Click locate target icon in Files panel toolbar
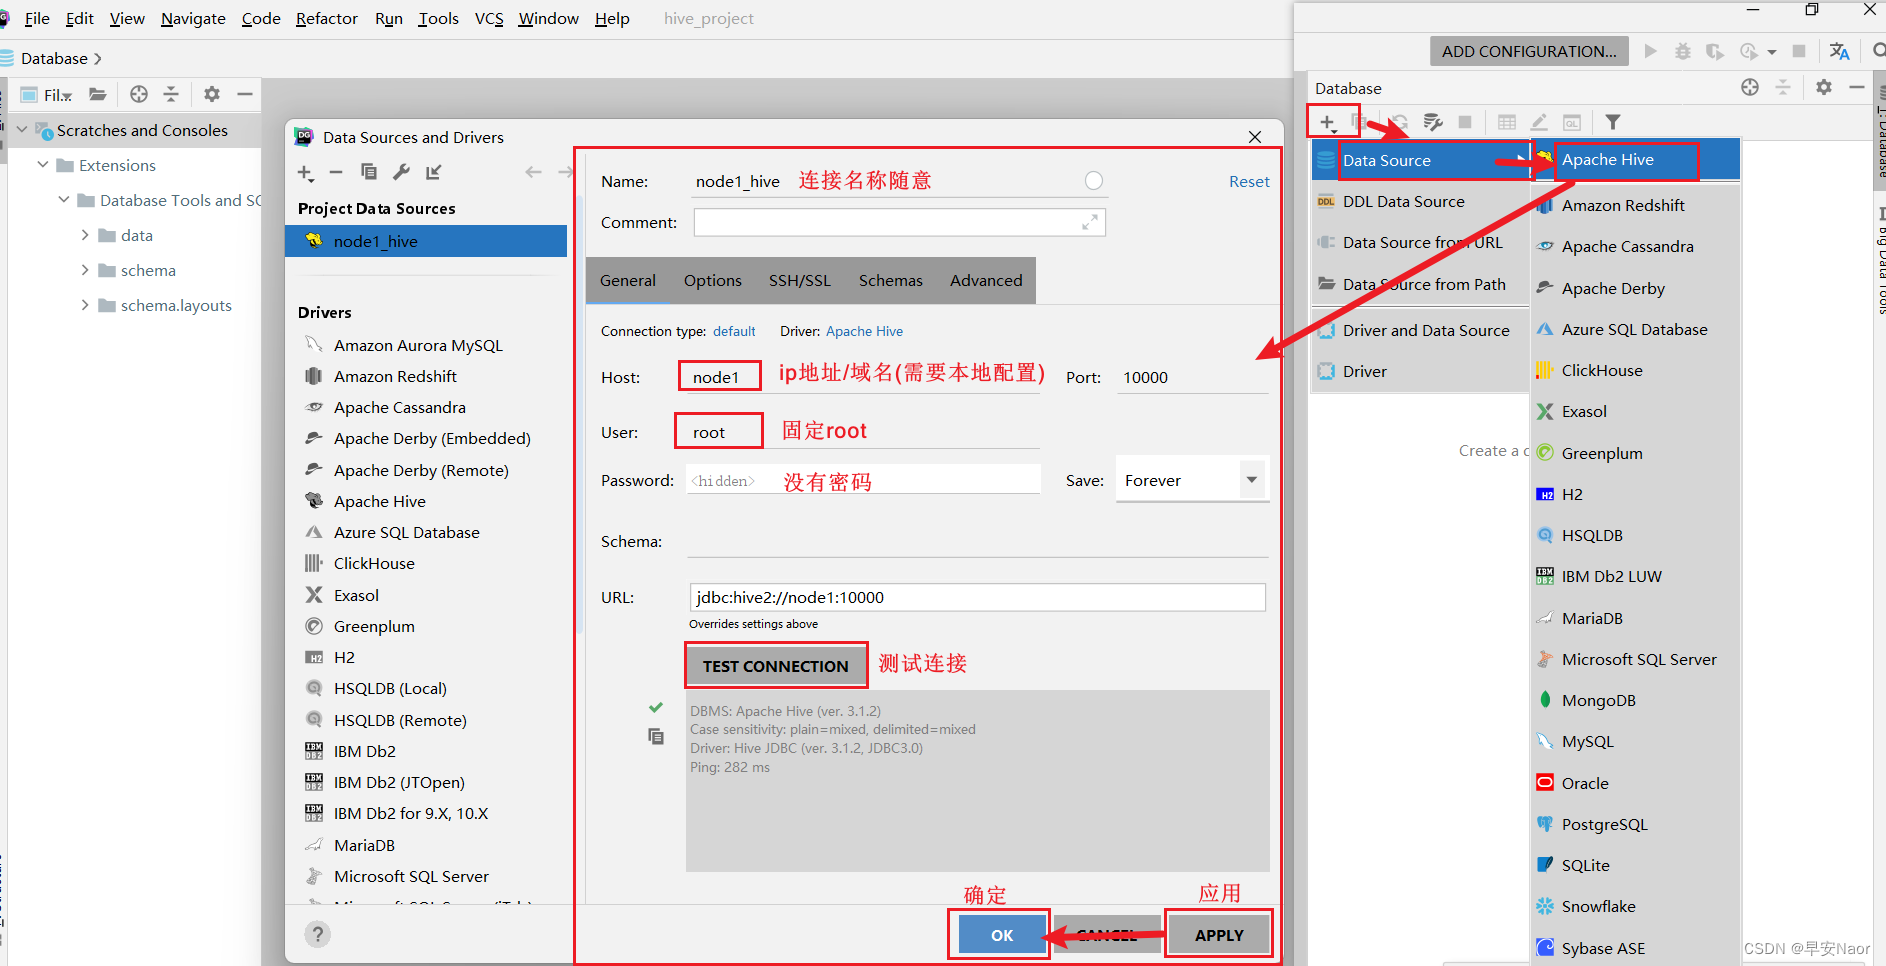The height and width of the screenshot is (966, 1886). [139, 94]
